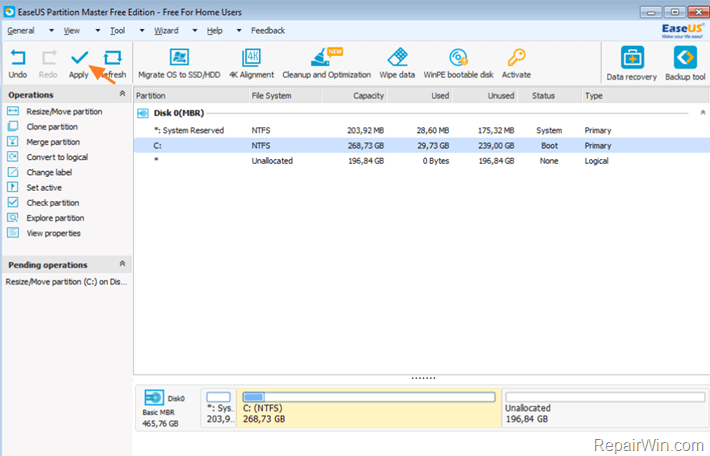Collapse the Pending operations panel

[x=122, y=264]
